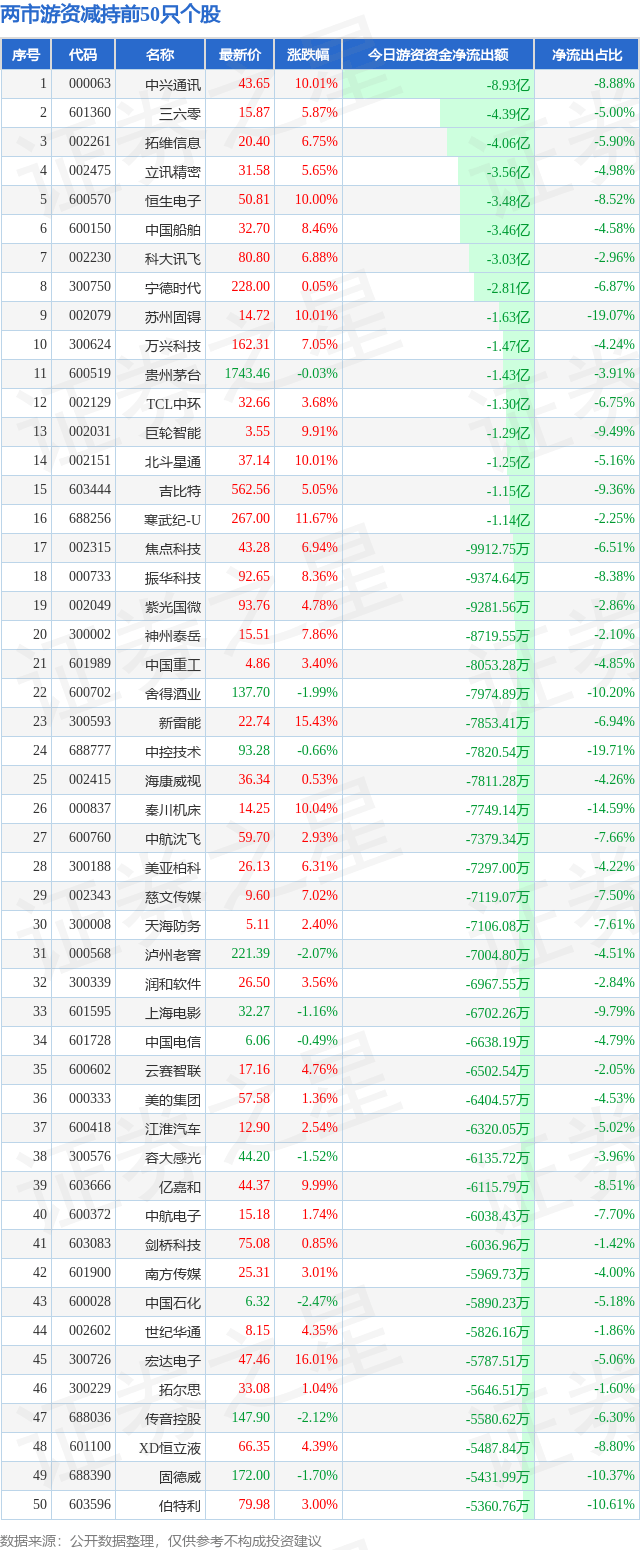Click price 162.31 for 万兴科技

[x=251, y=345]
